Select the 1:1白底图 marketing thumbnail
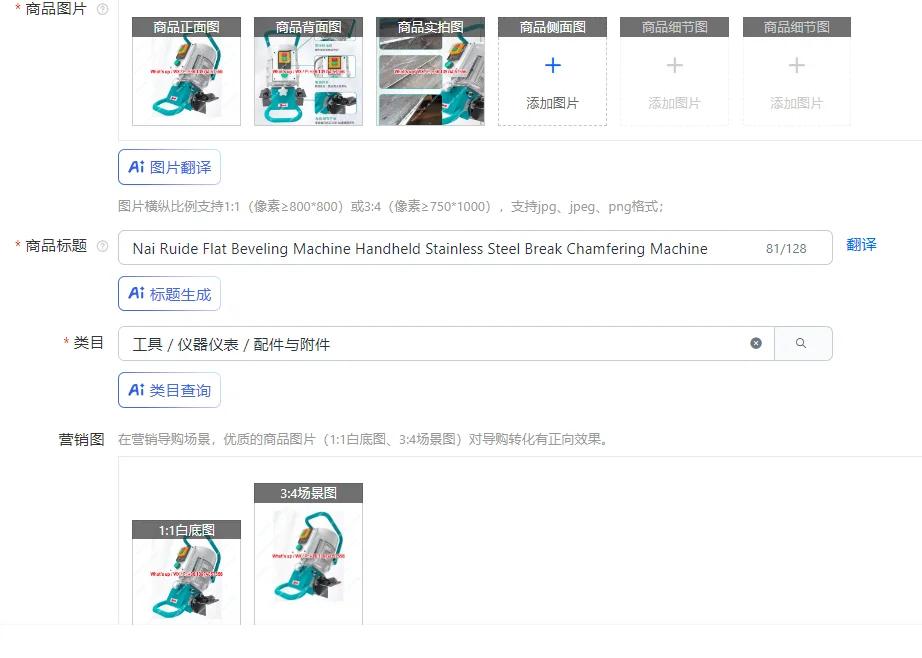This screenshot has width=922, height=658. [x=186, y=573]
